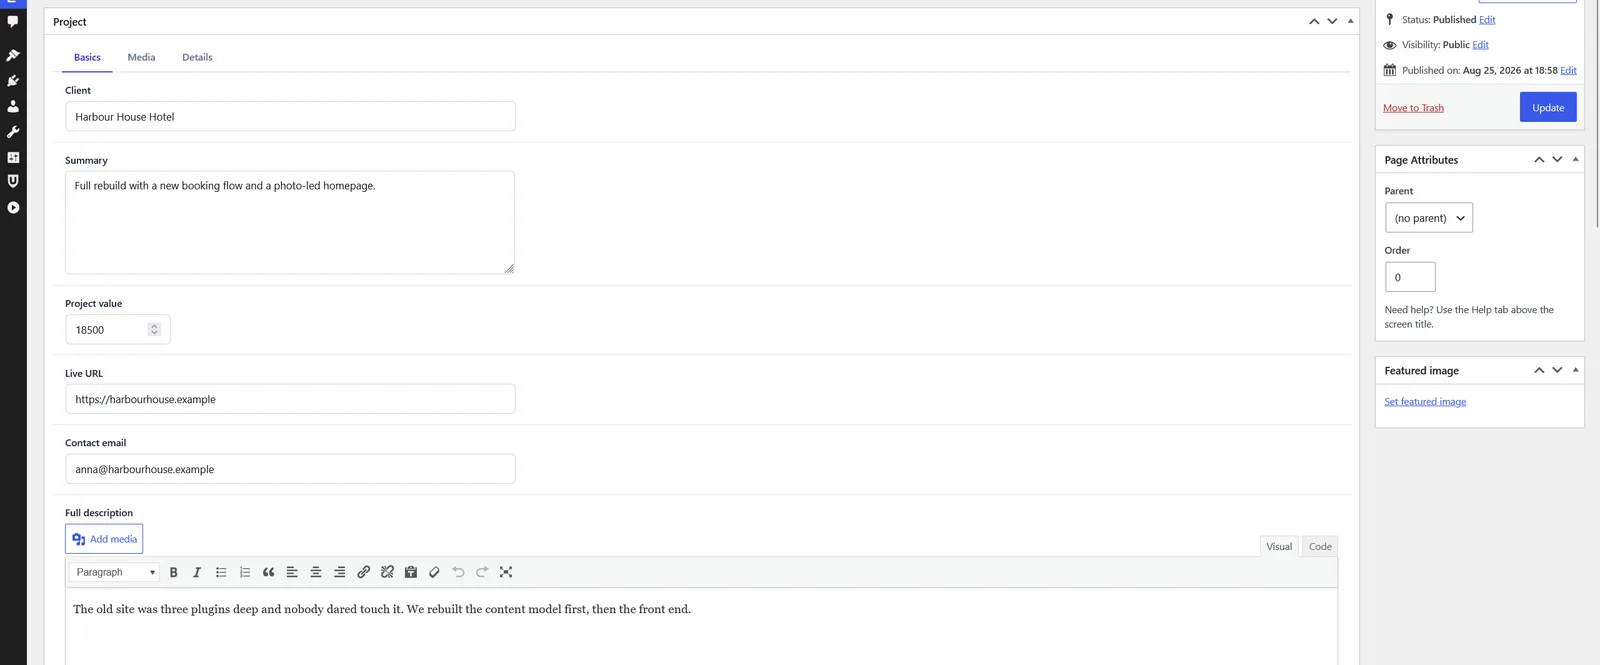Image resolution: width=1600 pixels, height=665 pixels.
Task: Switch editor to Visual tab
Action: tap(1279, 546)
